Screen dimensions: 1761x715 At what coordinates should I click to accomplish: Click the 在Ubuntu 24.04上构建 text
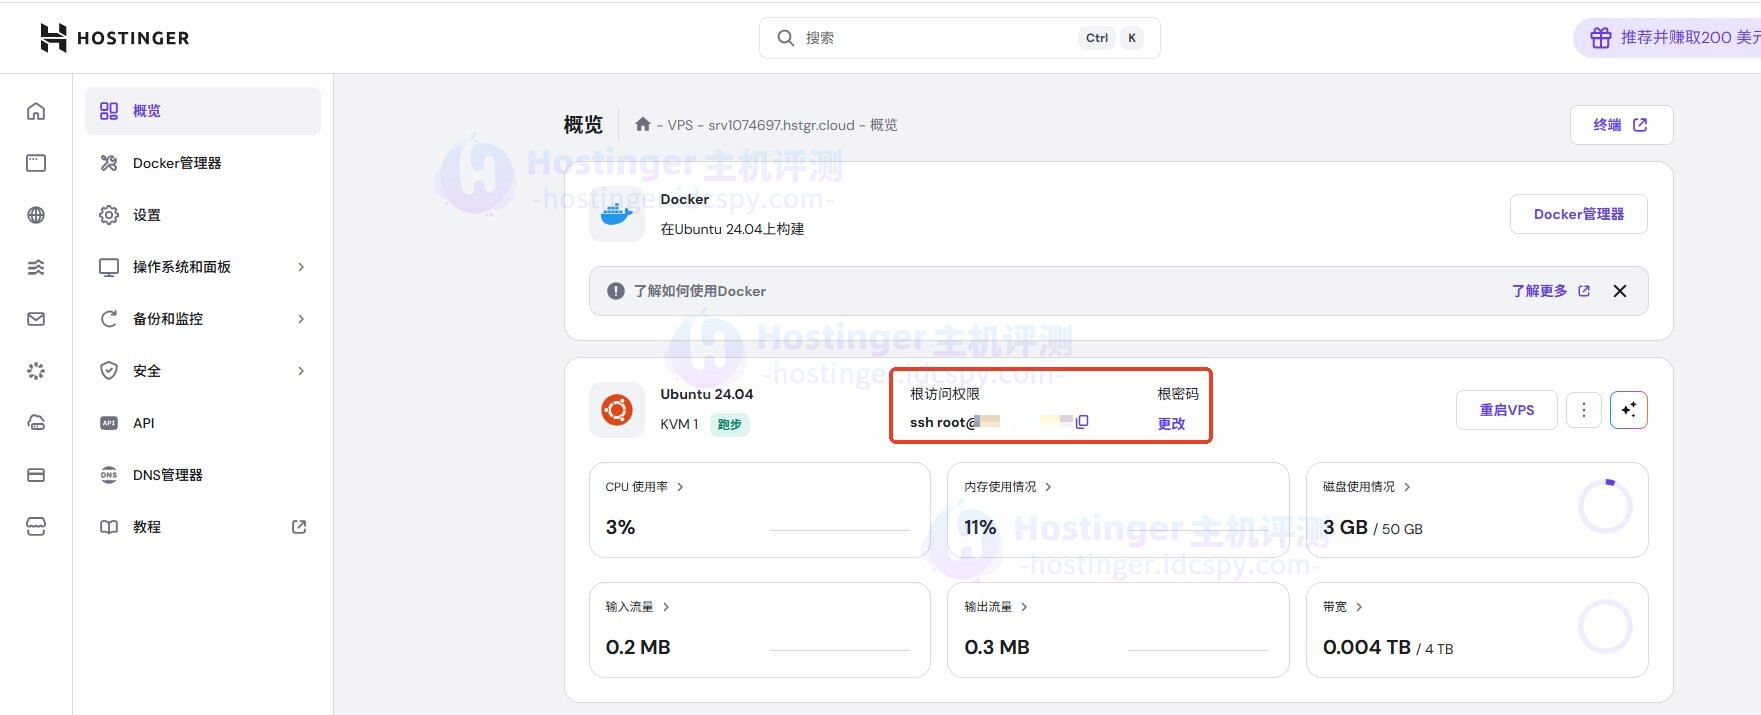[732, 229]
